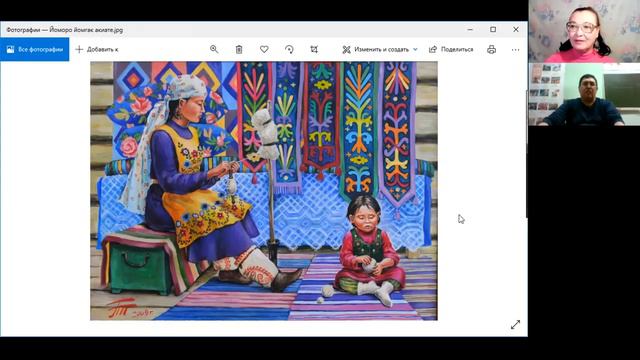The width and height of the screenshot is (640, 360).
Task: Select the crop tool icon
Action: 314,49
